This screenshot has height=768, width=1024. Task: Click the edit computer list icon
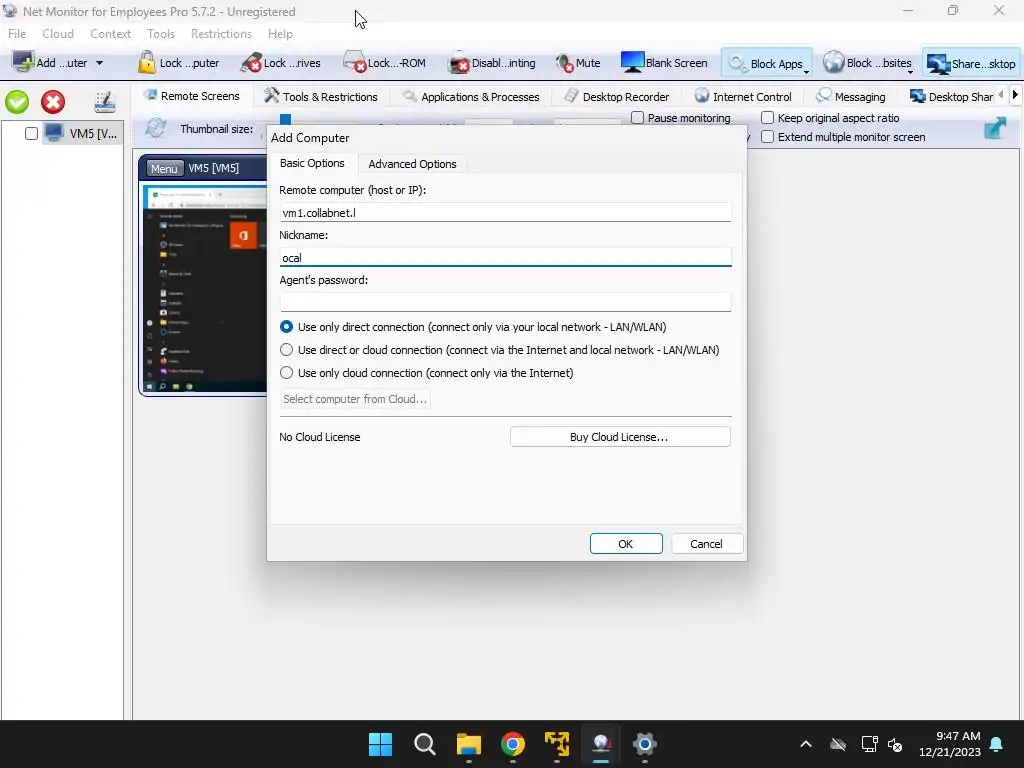click(x=104, y=102)
